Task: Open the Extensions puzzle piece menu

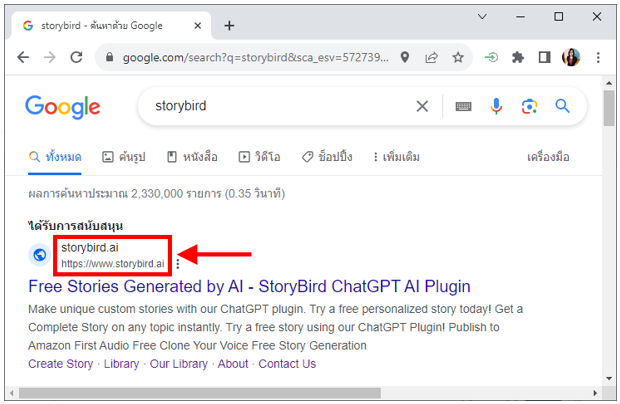Action: tap(518, 58)
